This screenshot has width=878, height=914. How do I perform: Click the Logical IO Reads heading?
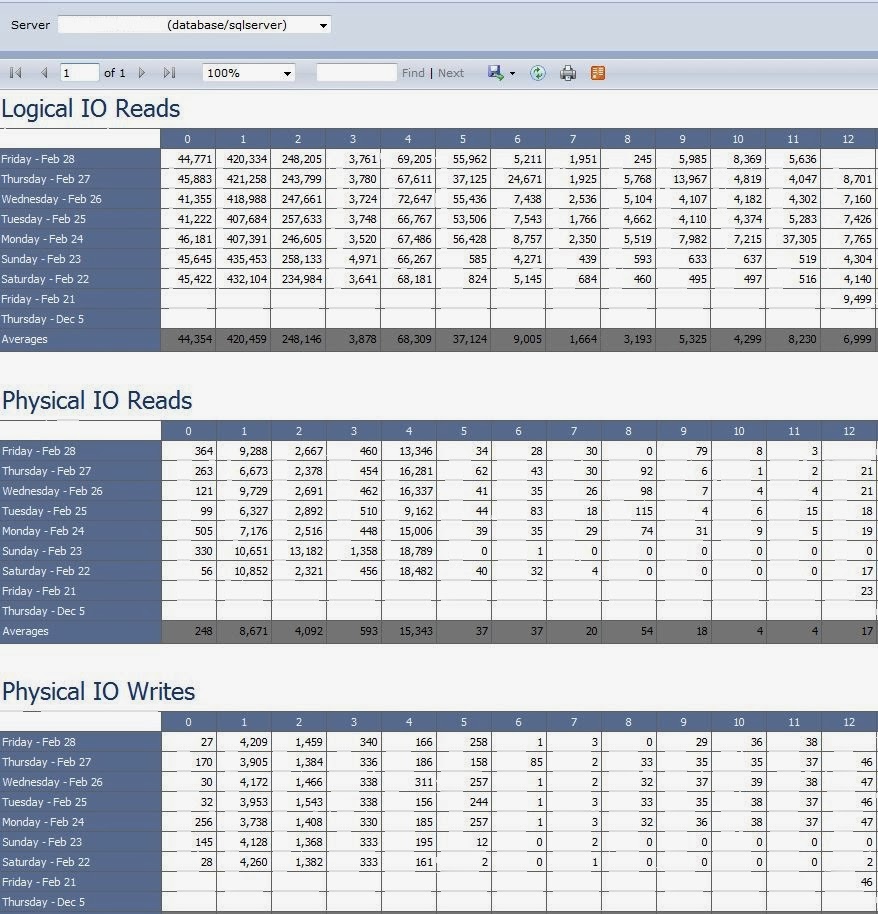pyautogui.click(x=91, y=109)
